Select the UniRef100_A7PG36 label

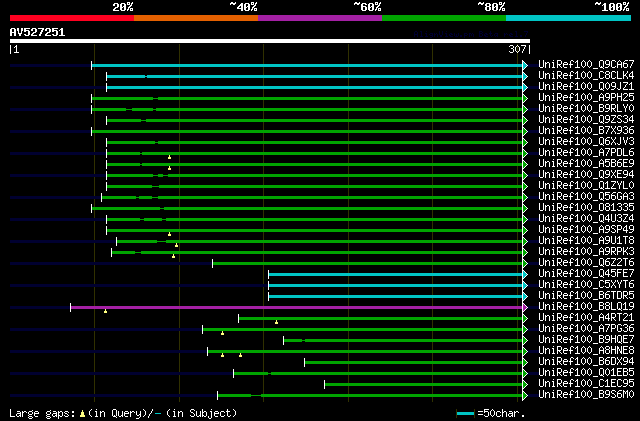(x=586, y=329)
